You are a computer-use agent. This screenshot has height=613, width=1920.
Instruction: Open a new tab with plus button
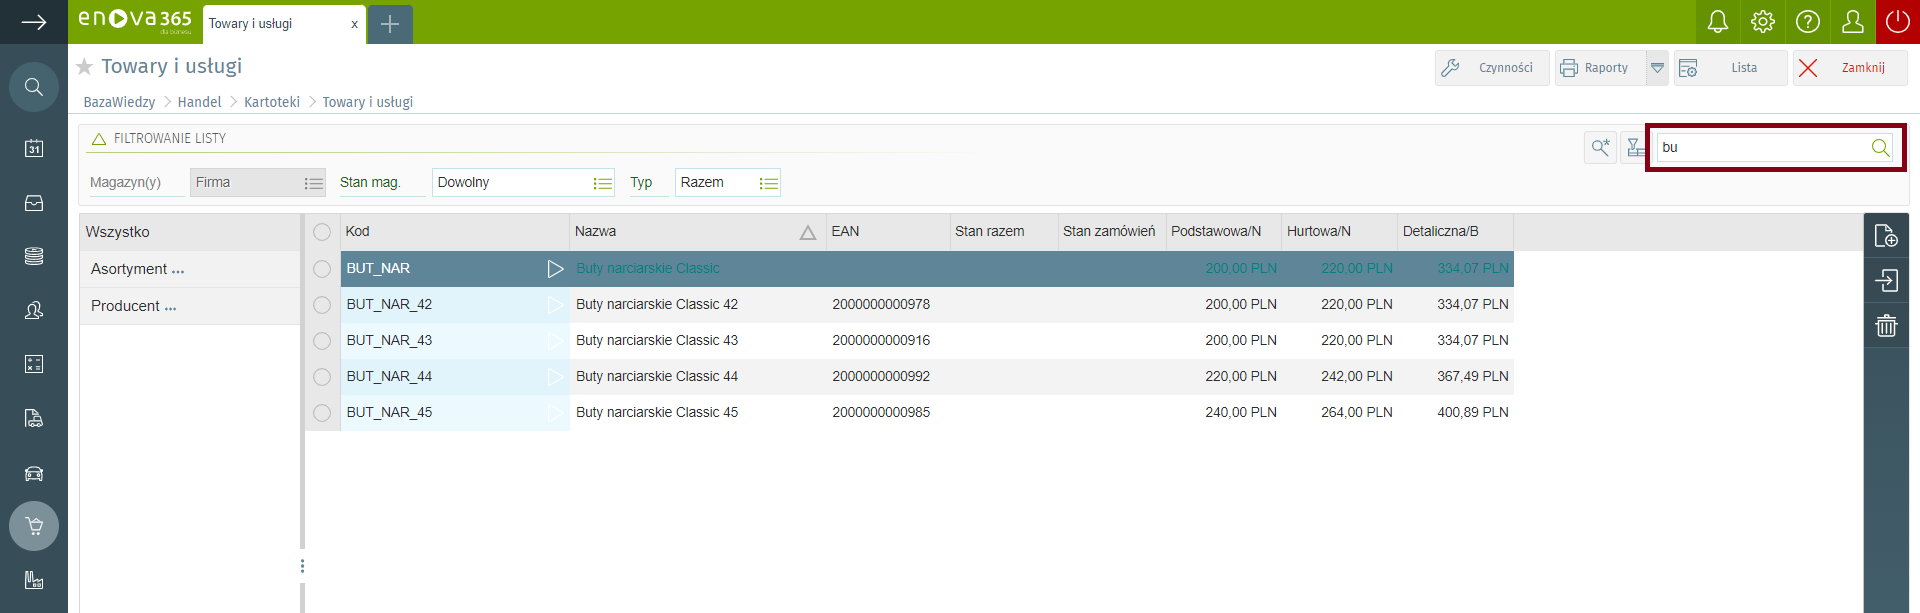(x=390, y=24)
